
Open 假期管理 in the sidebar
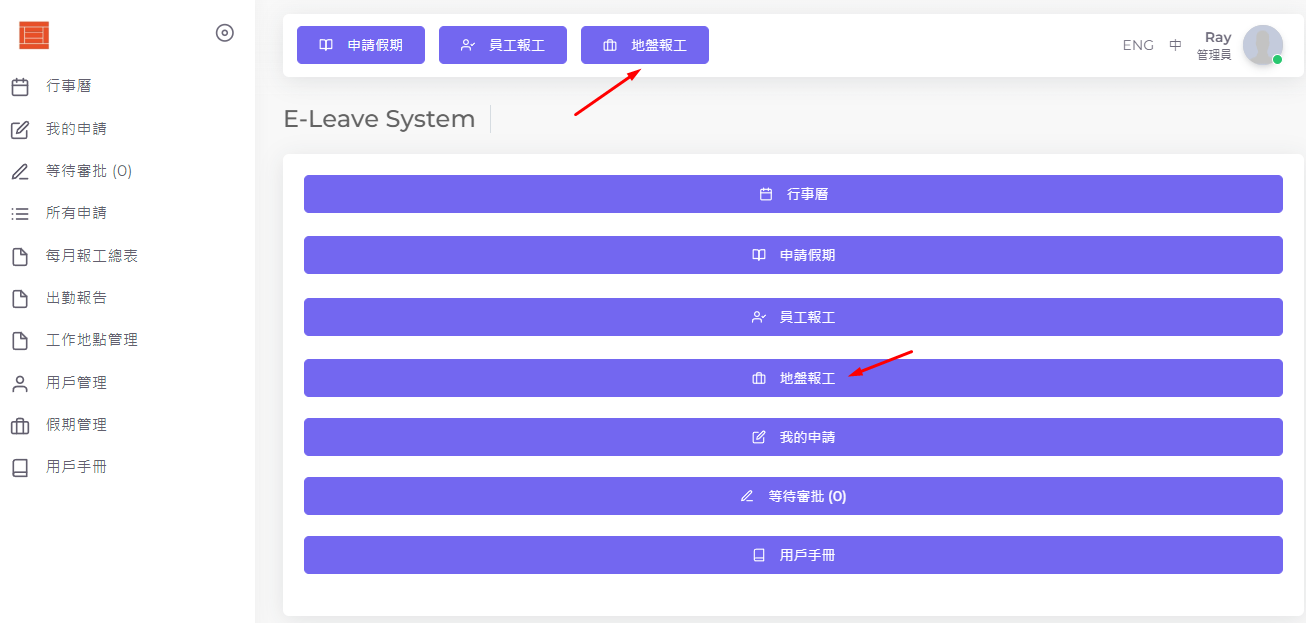point(76,425)
